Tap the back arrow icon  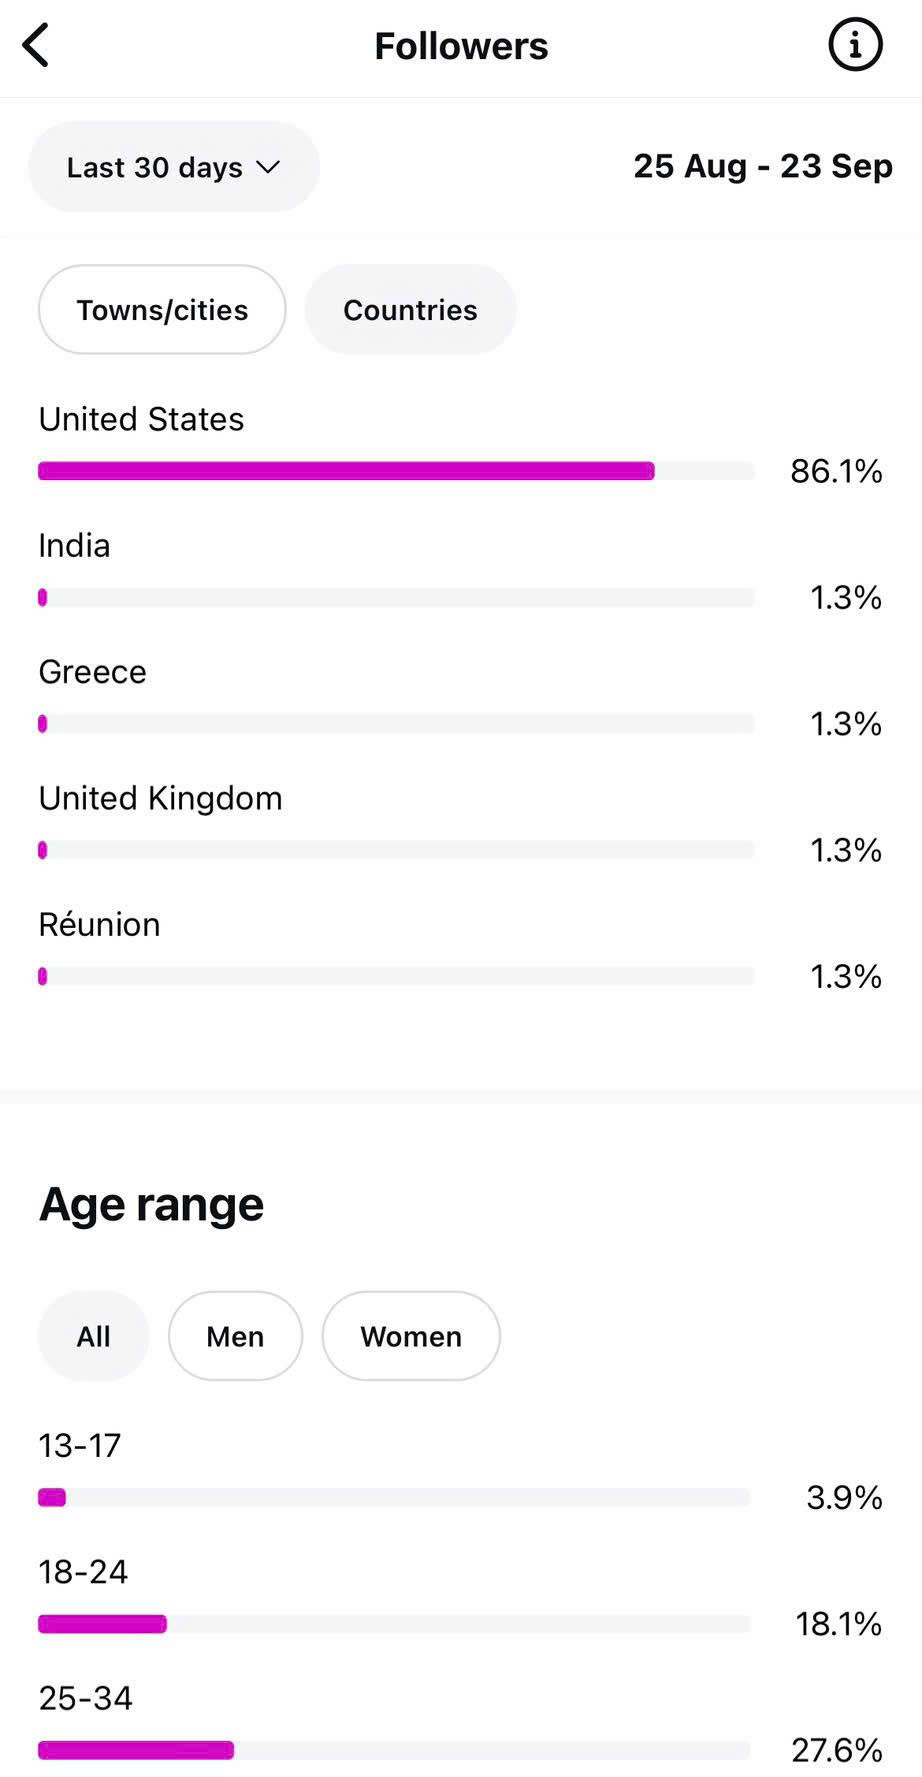coord(36,46)
